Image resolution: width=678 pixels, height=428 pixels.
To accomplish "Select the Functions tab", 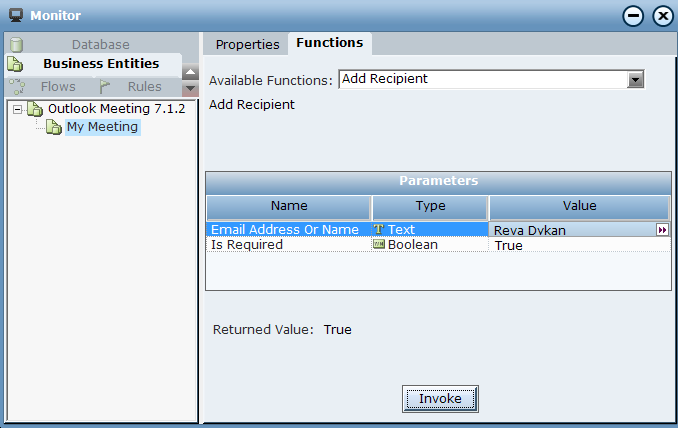I will coord(329,43).
